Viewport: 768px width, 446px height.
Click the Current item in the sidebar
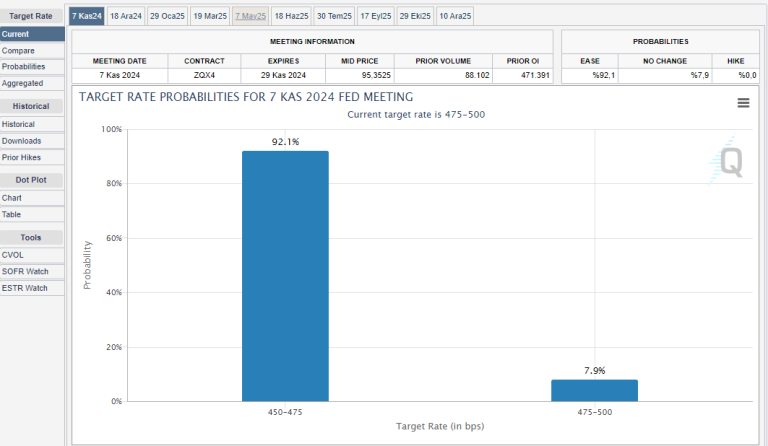coord(16,34)
